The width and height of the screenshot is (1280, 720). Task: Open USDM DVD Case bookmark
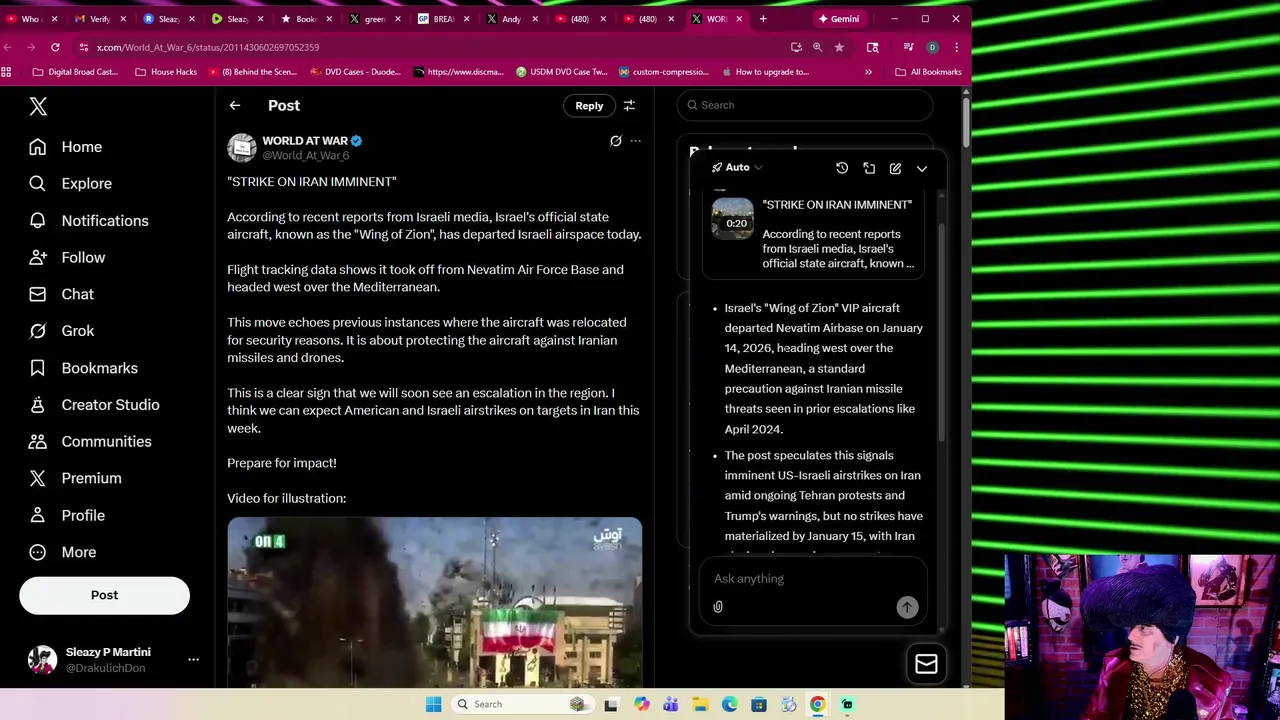pyautogui.click(x=561, y=72)
